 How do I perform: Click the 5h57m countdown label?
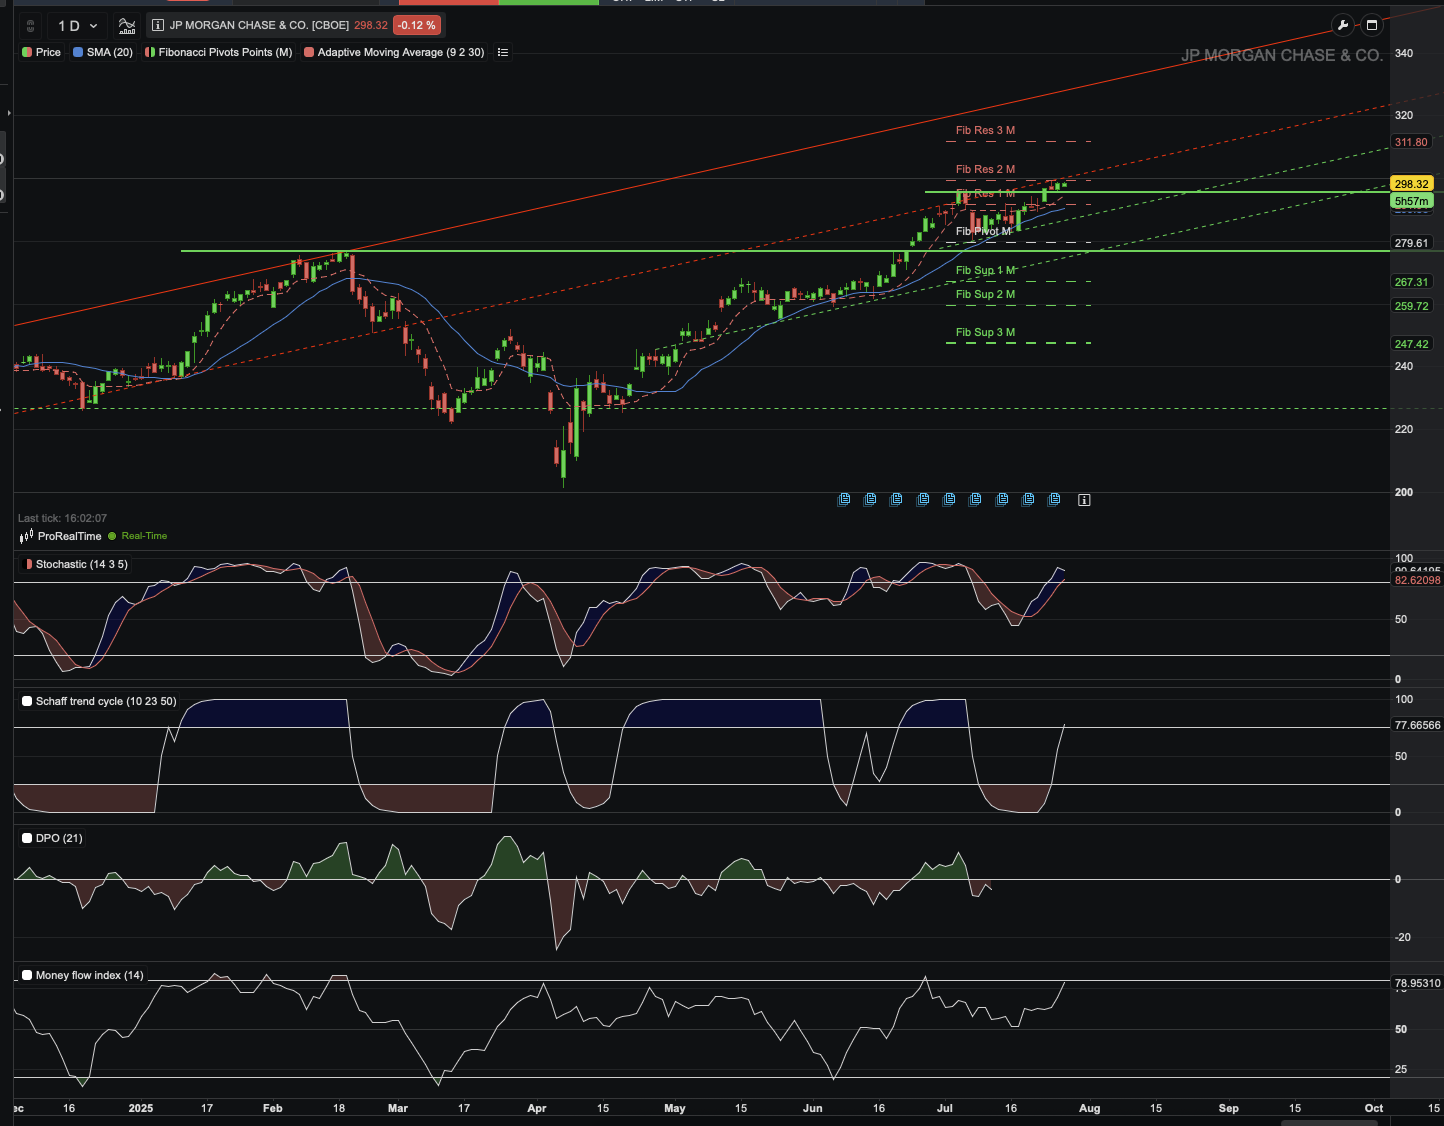click(1412, 201)
